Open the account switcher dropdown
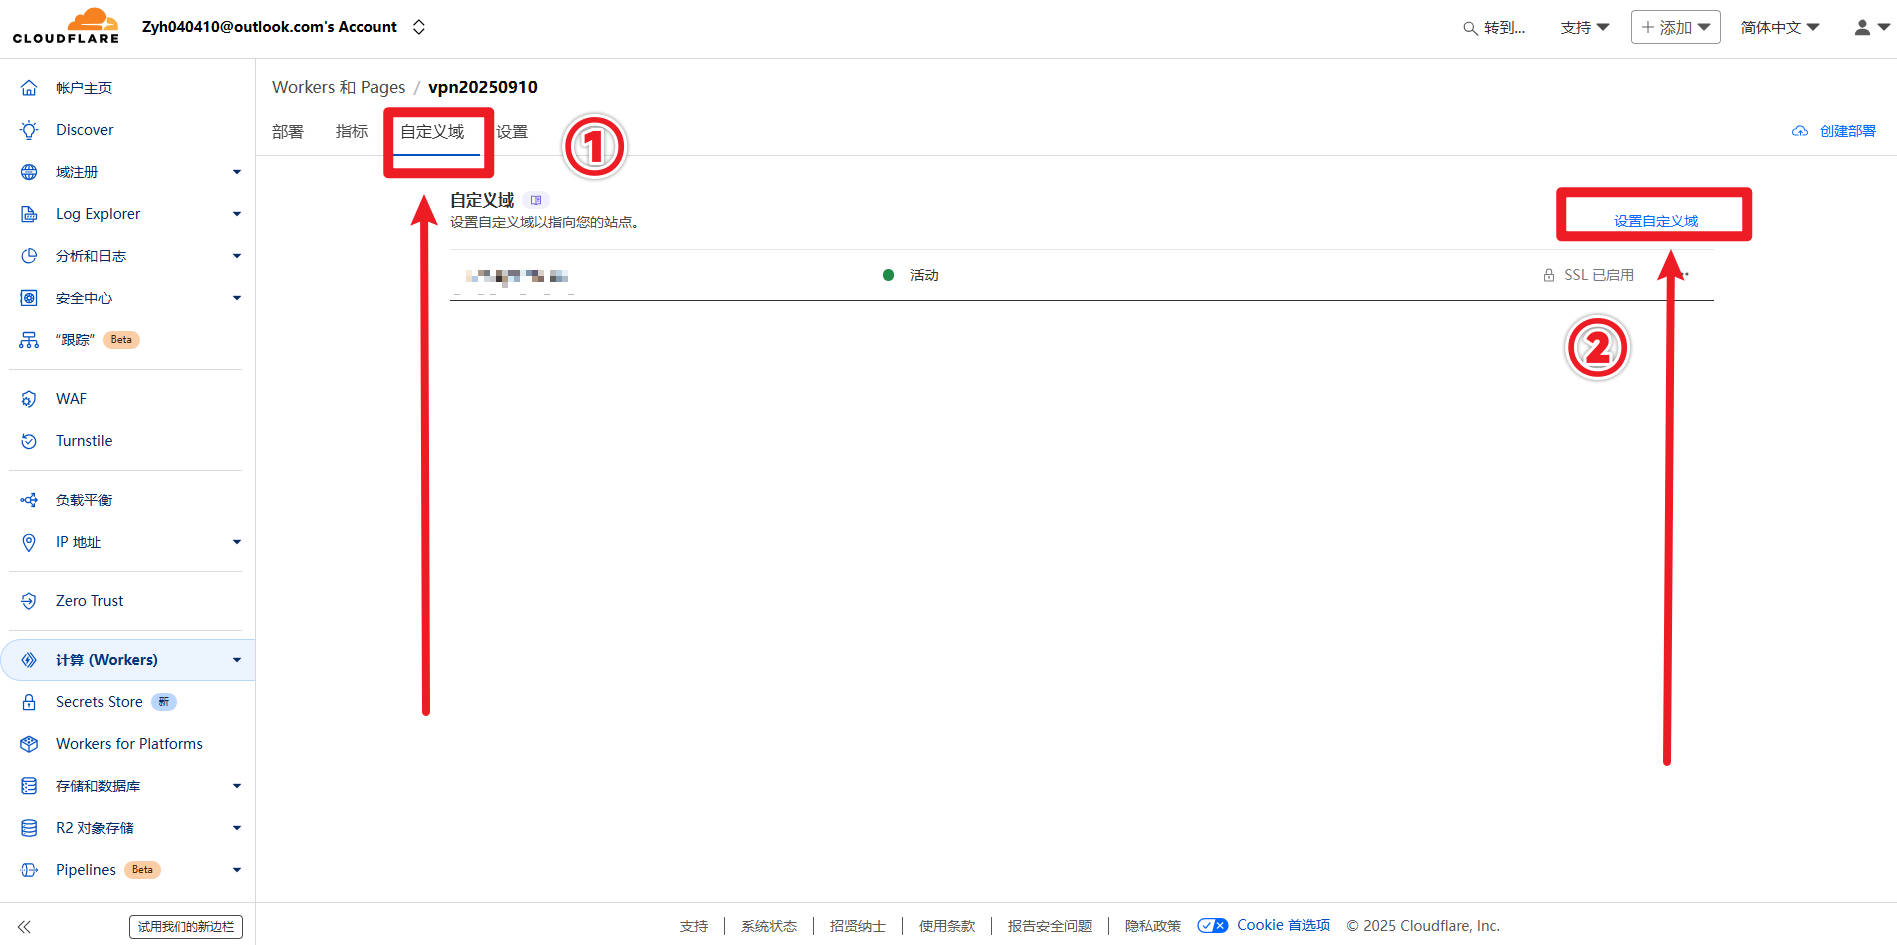 [x=419, y=27]
